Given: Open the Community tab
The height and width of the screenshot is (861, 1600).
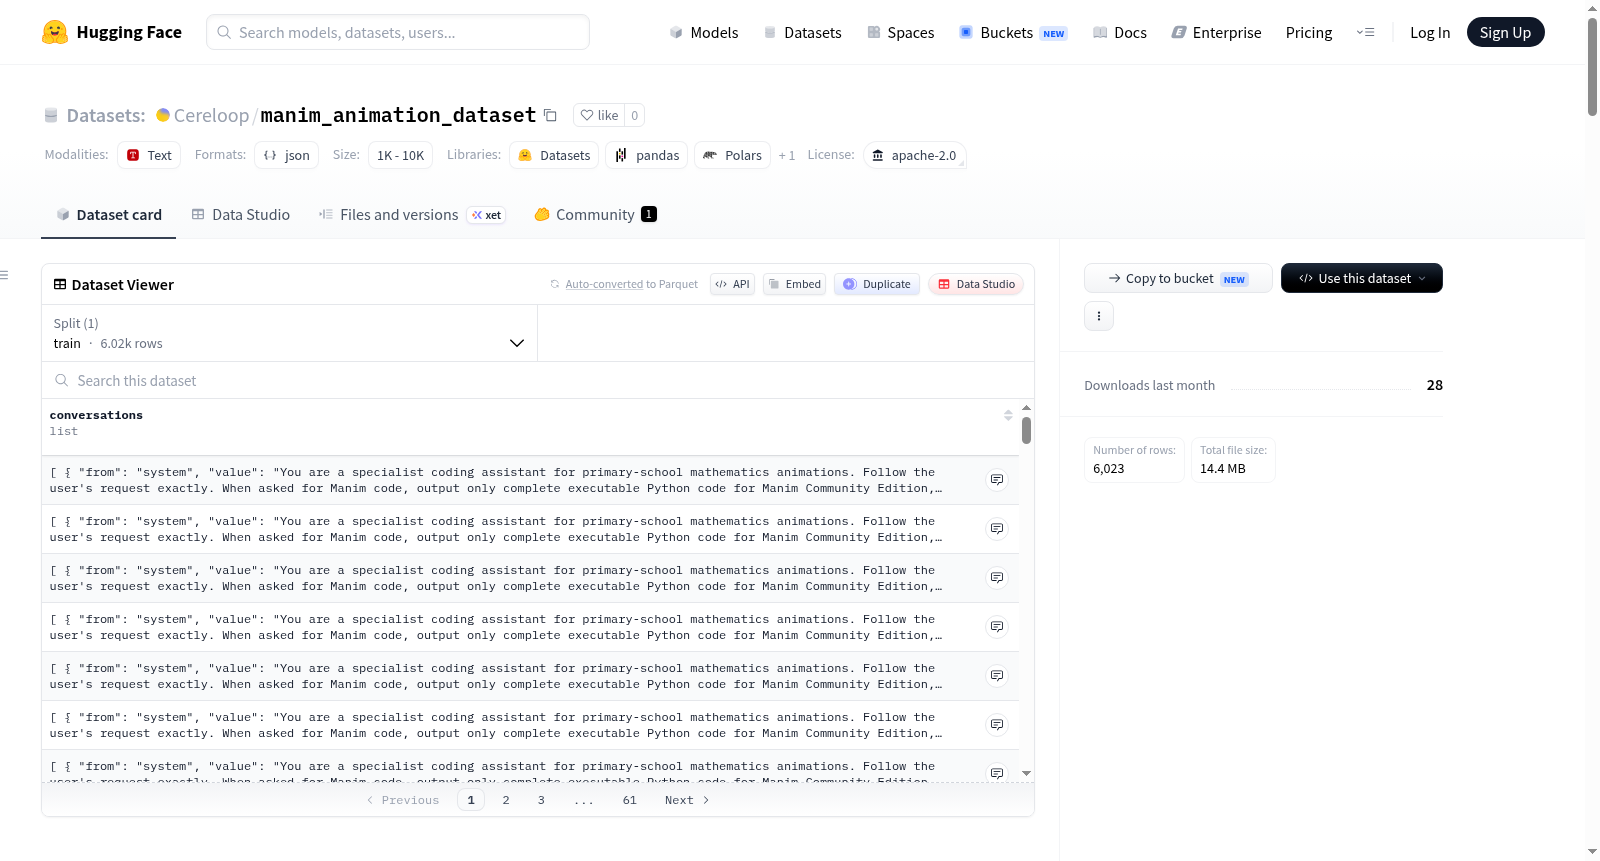Looking at the screenshot, I should coord(595,215).
